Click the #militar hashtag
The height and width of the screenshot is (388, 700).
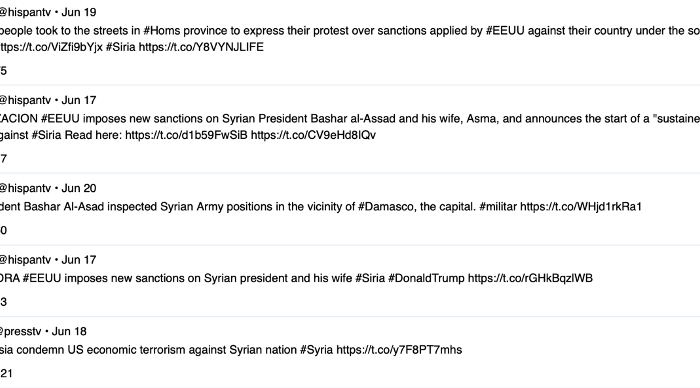(498, 207)
